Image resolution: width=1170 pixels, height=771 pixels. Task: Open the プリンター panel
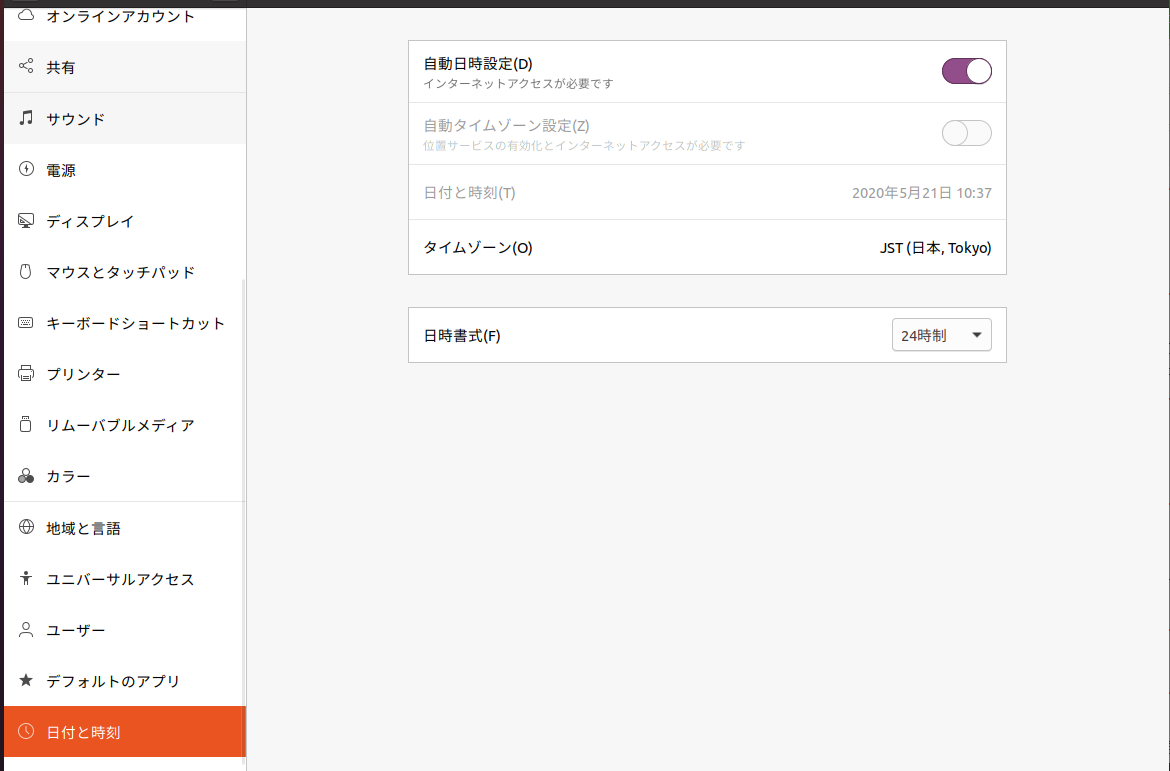125,374
